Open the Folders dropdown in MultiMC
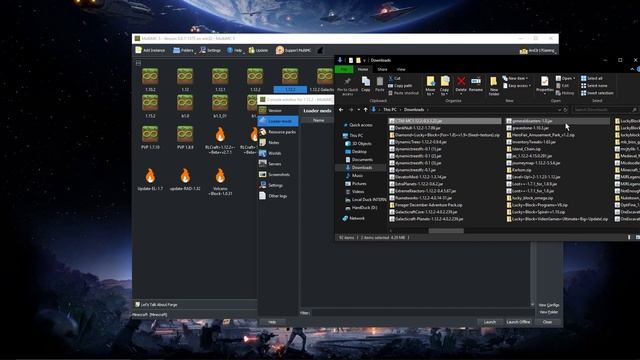Image resolution: width=640 pixels, height=360 pixels. (x=183, y=50)
